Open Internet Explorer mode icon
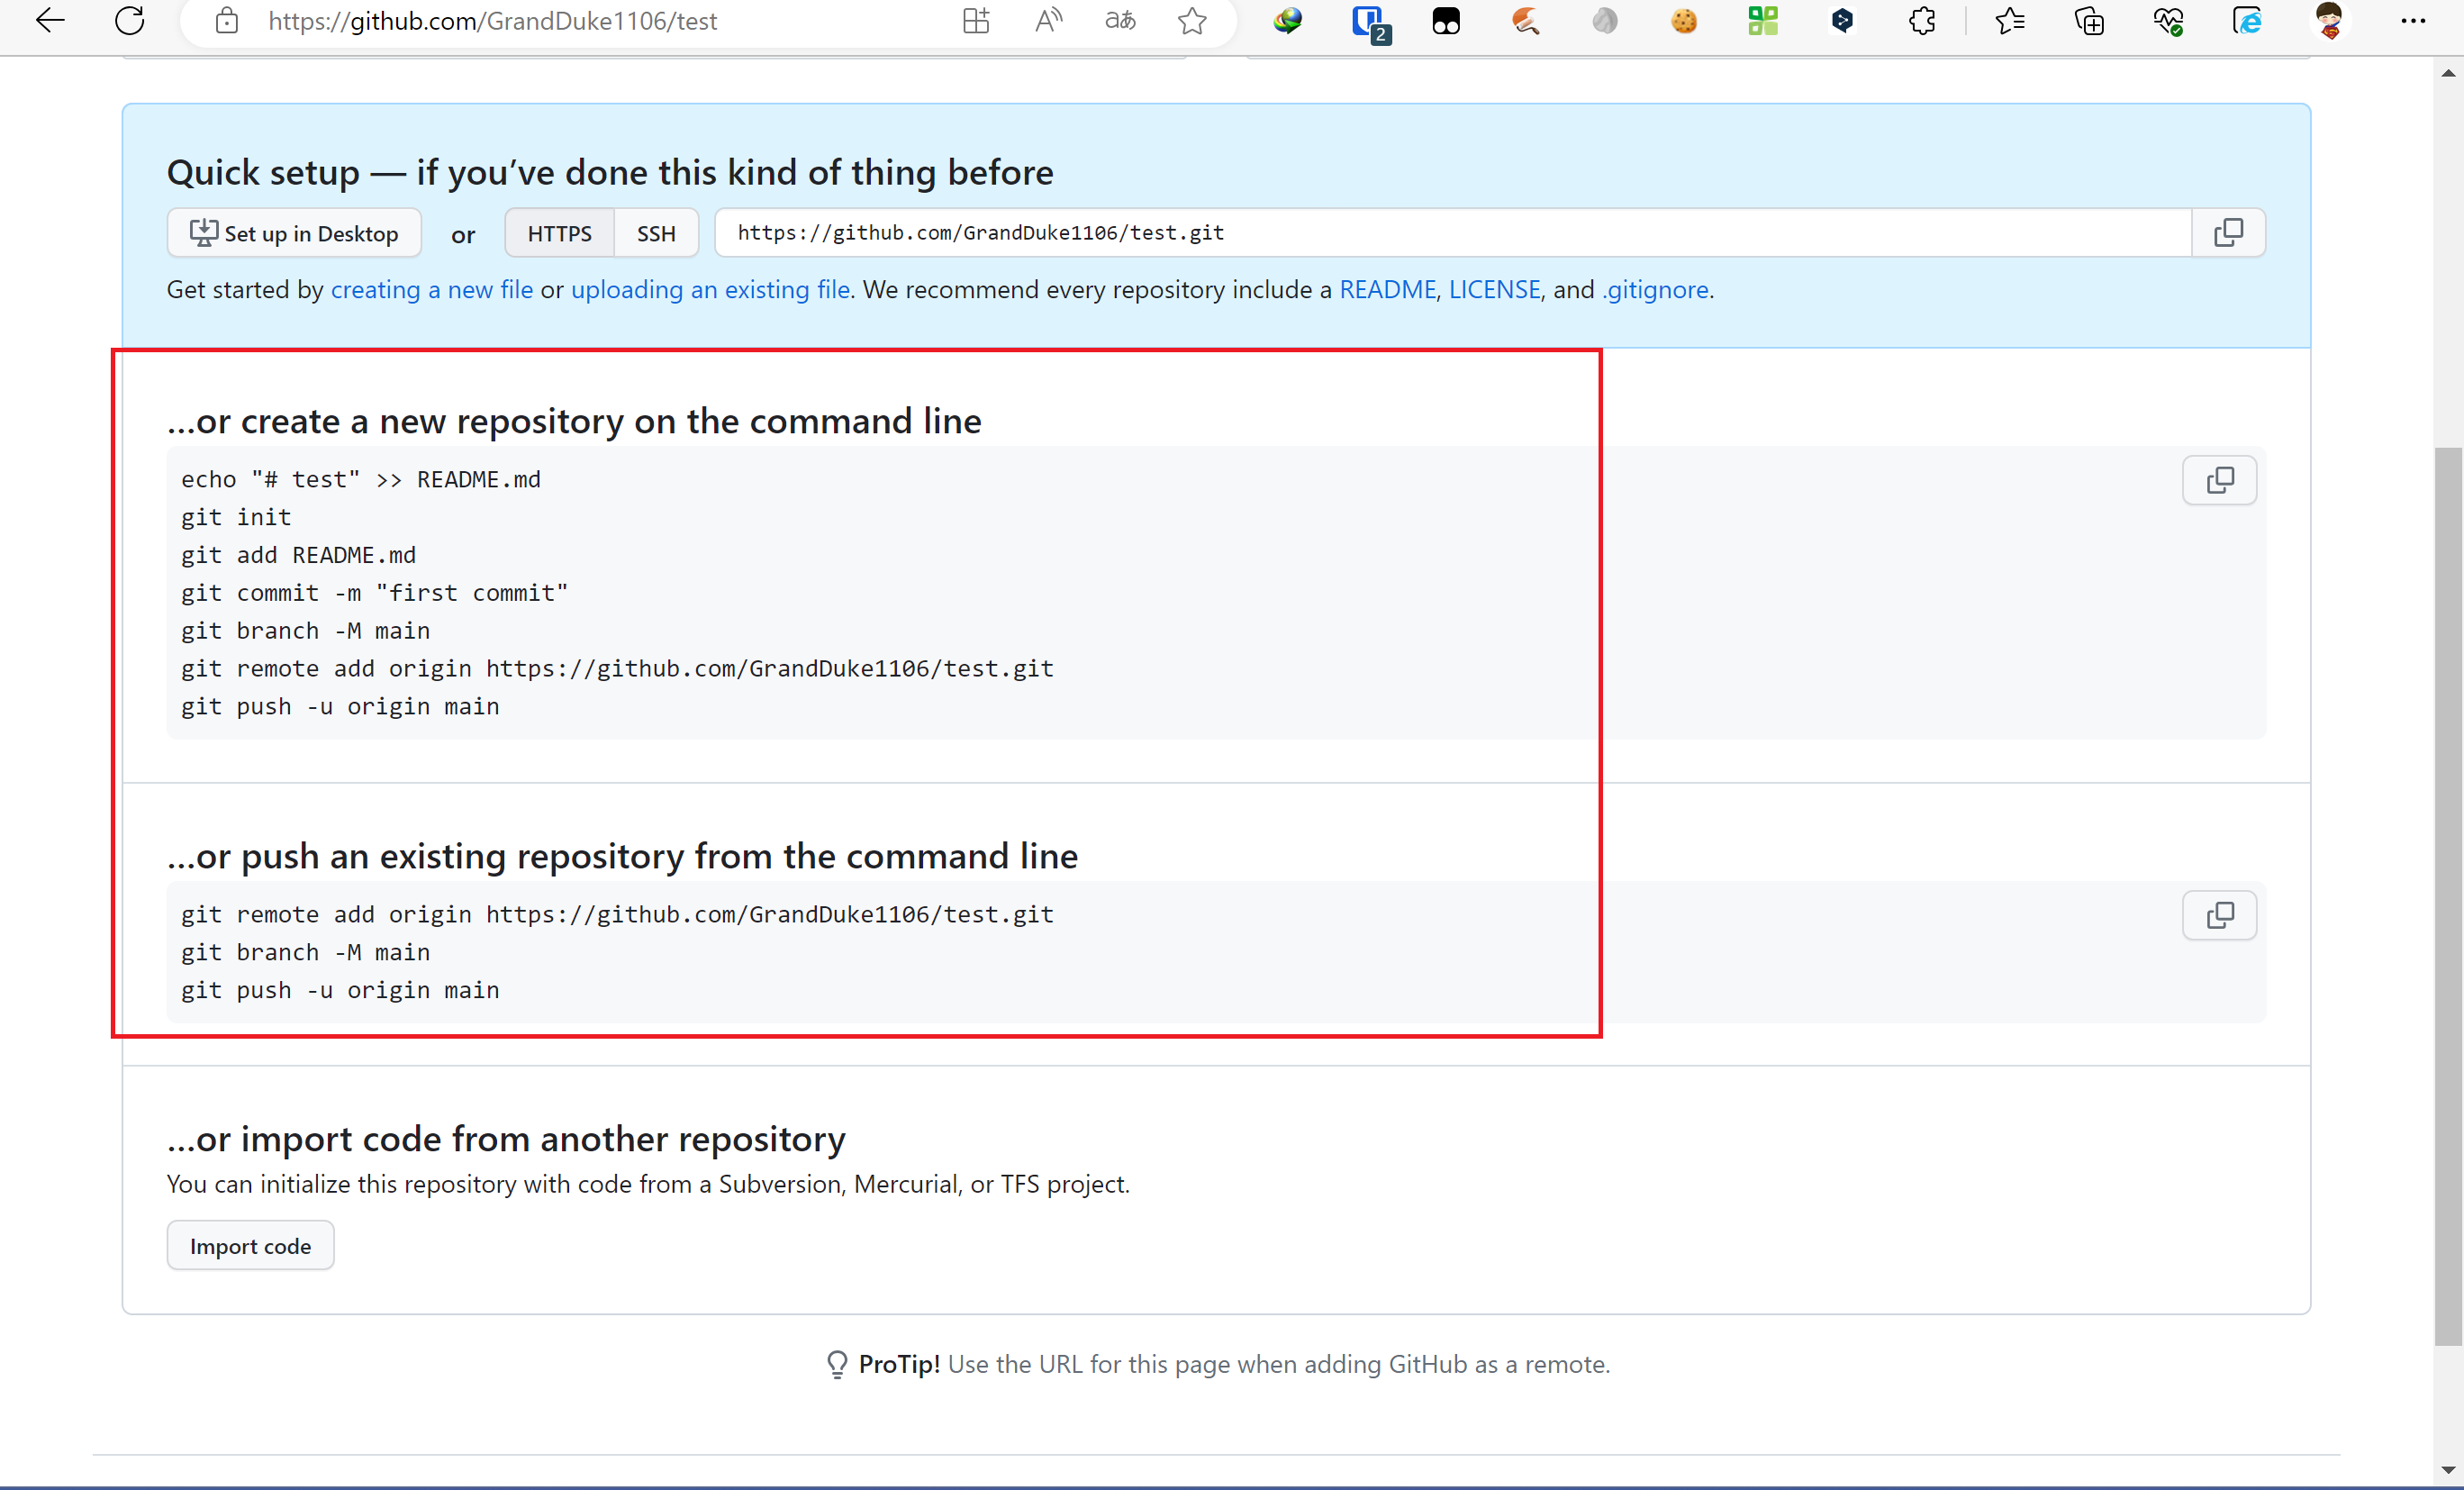The image size is (2464, 1490). coord(2247,21)
